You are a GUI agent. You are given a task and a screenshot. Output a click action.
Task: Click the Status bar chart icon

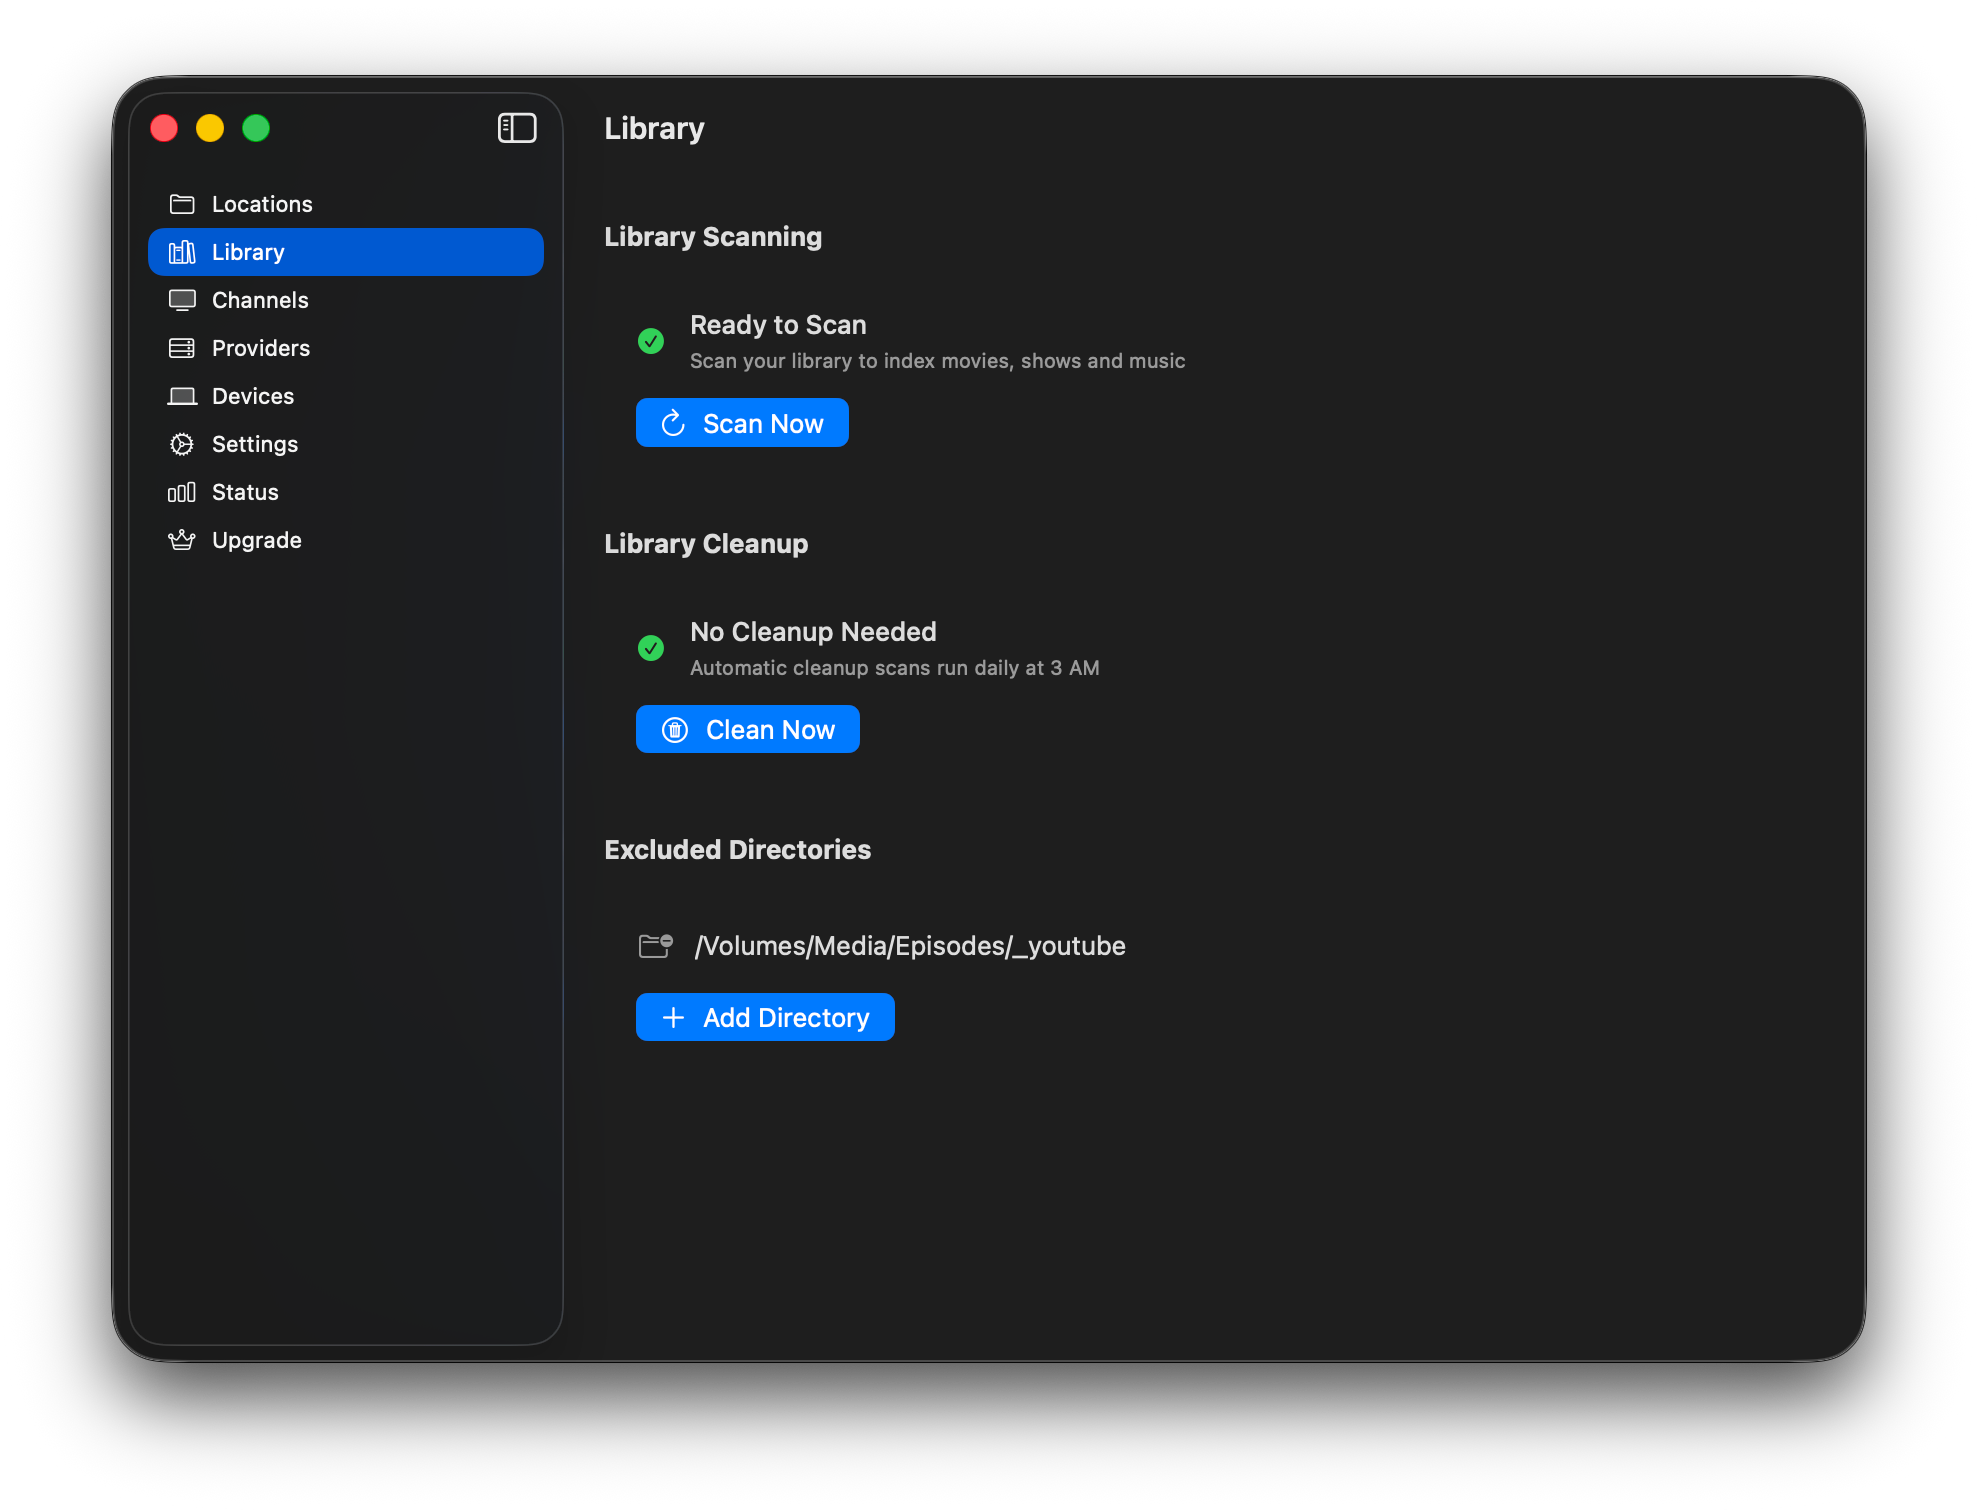(x=182, y=492)
